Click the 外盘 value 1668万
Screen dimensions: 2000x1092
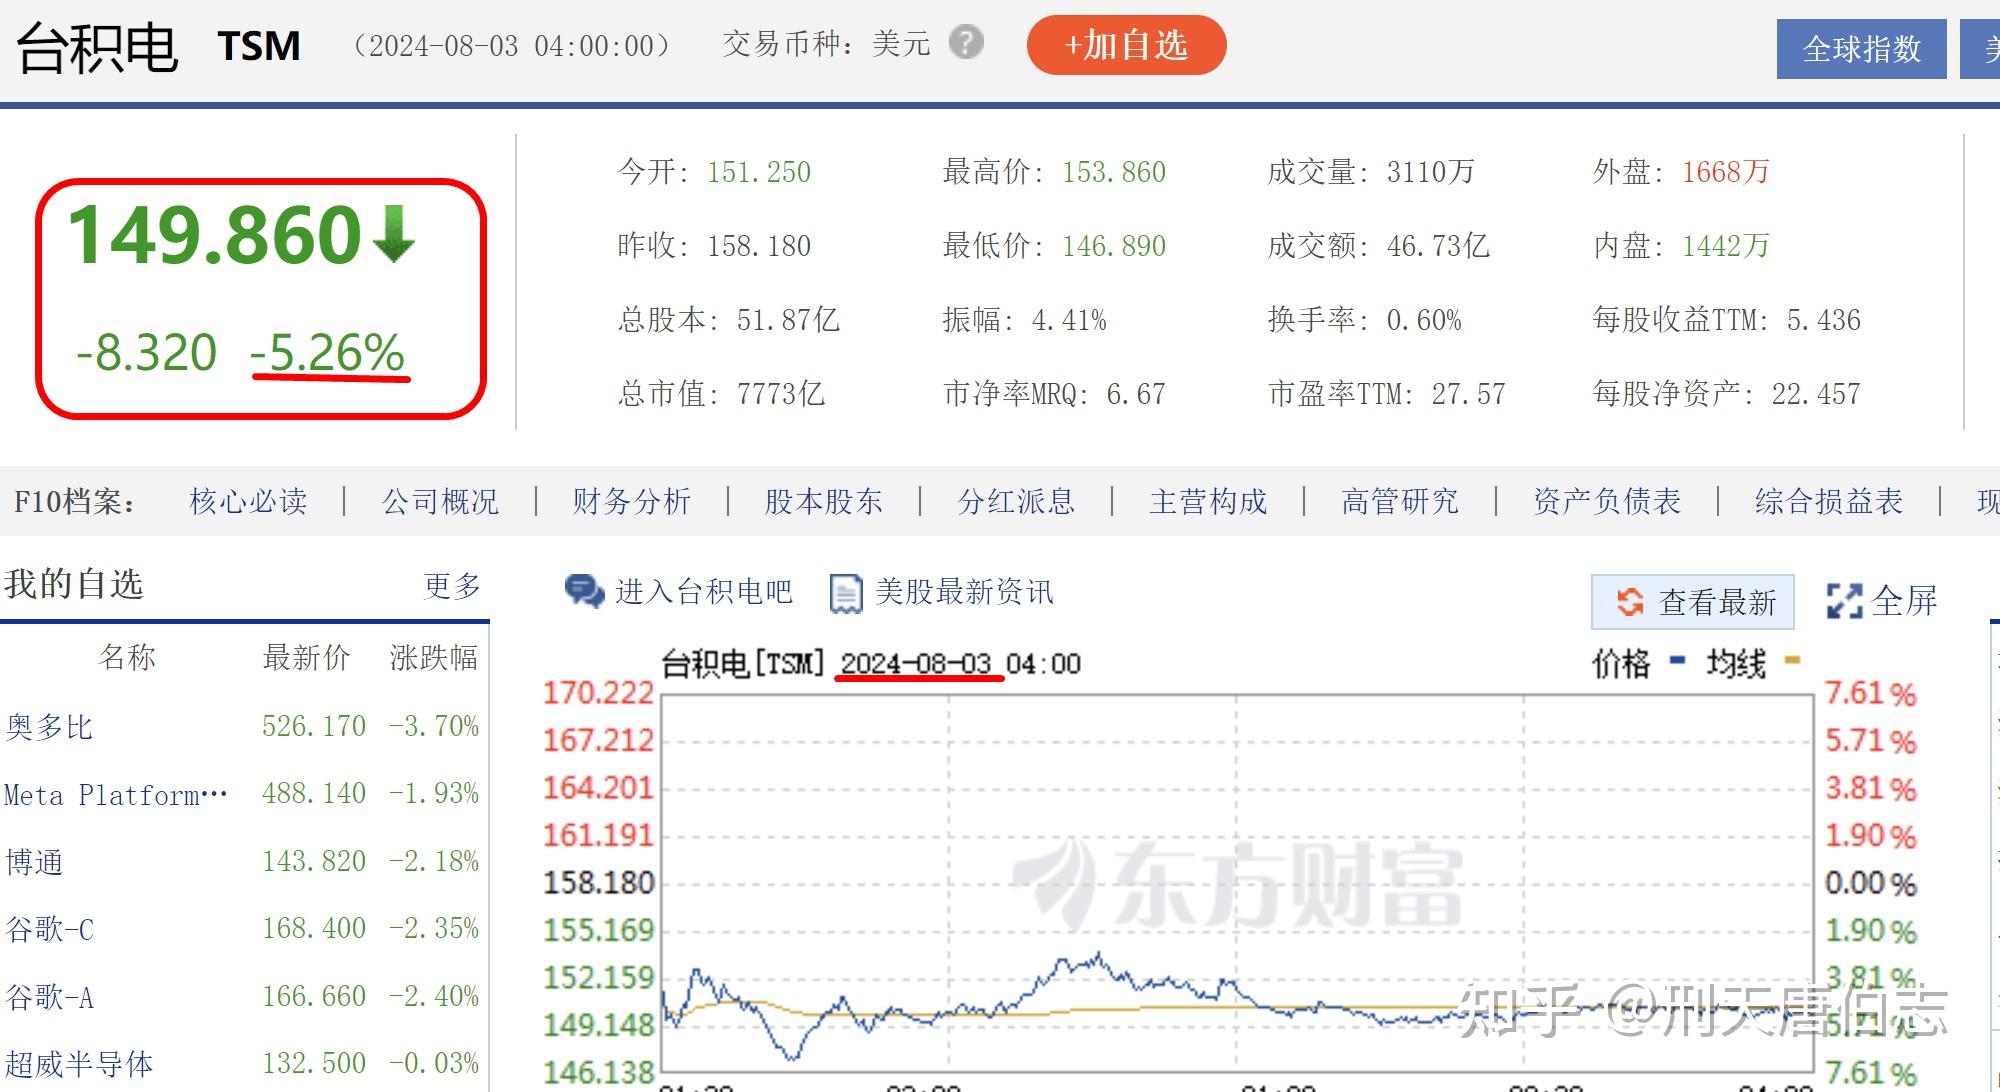tap(1725, 172)
